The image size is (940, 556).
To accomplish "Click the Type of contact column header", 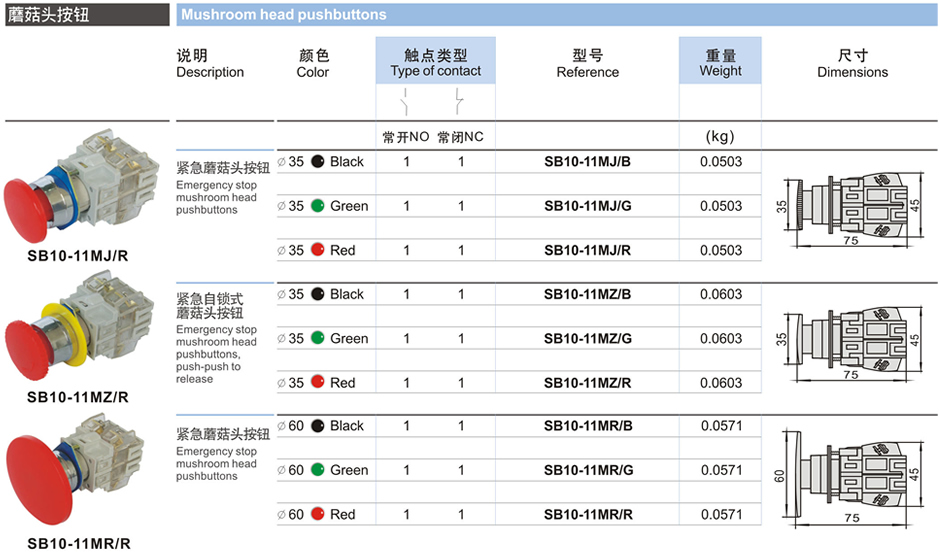I will [435, 63].
